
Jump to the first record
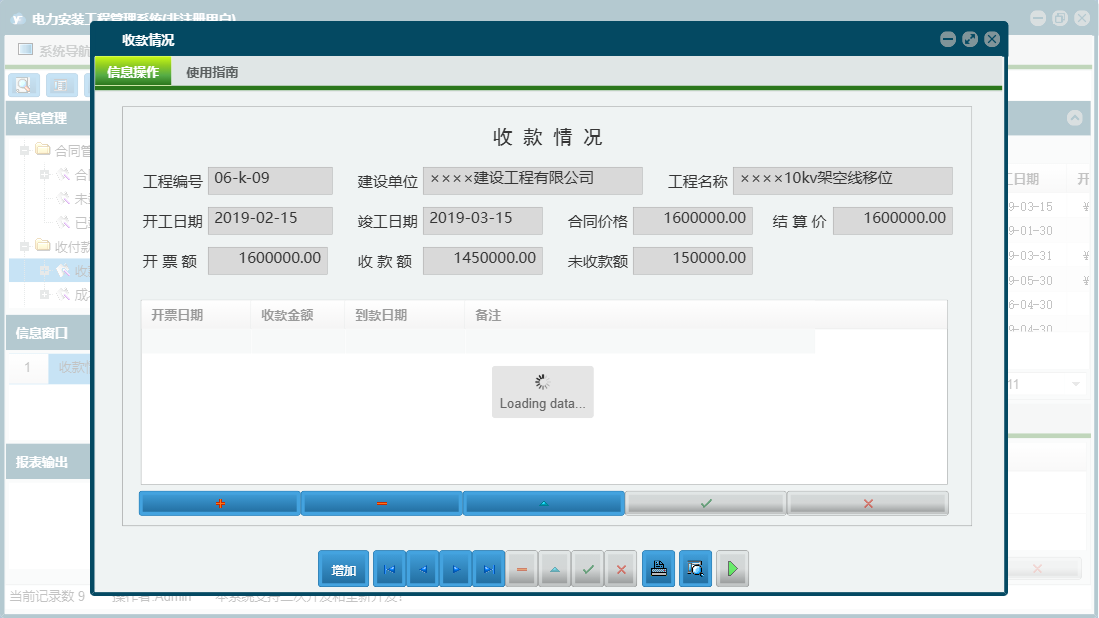tap(389, 568)
